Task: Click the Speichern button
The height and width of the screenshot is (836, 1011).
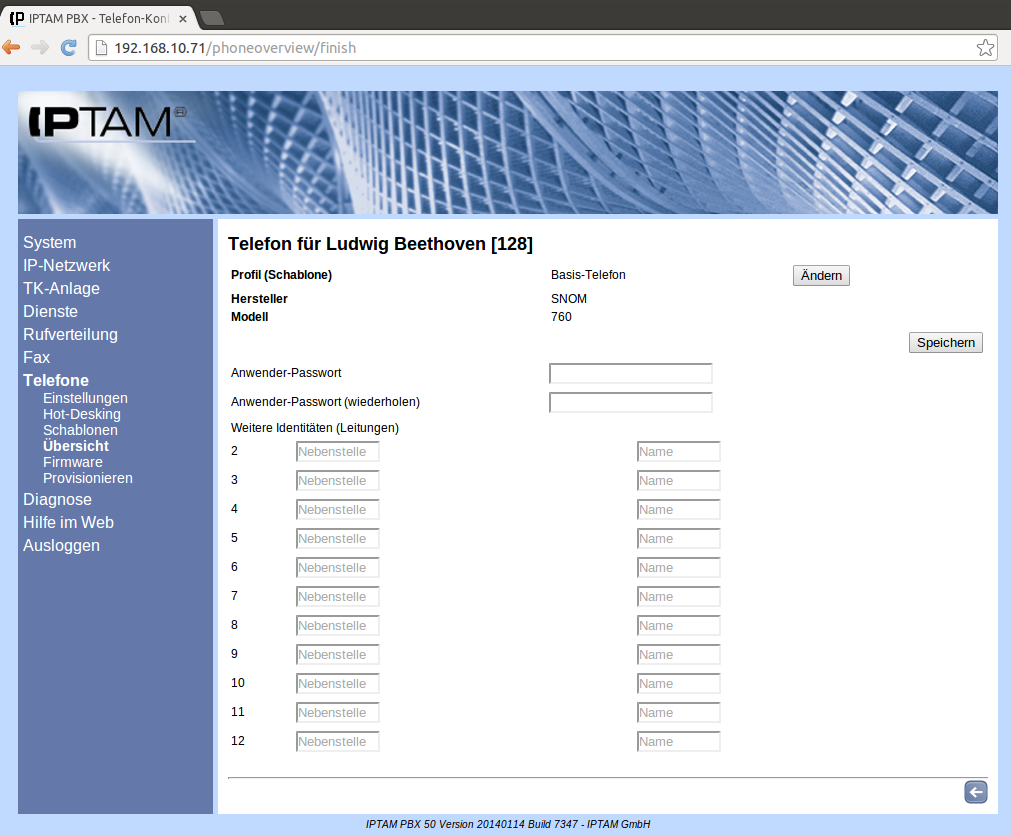Action: pyautogui.click(x=945, y=342)
